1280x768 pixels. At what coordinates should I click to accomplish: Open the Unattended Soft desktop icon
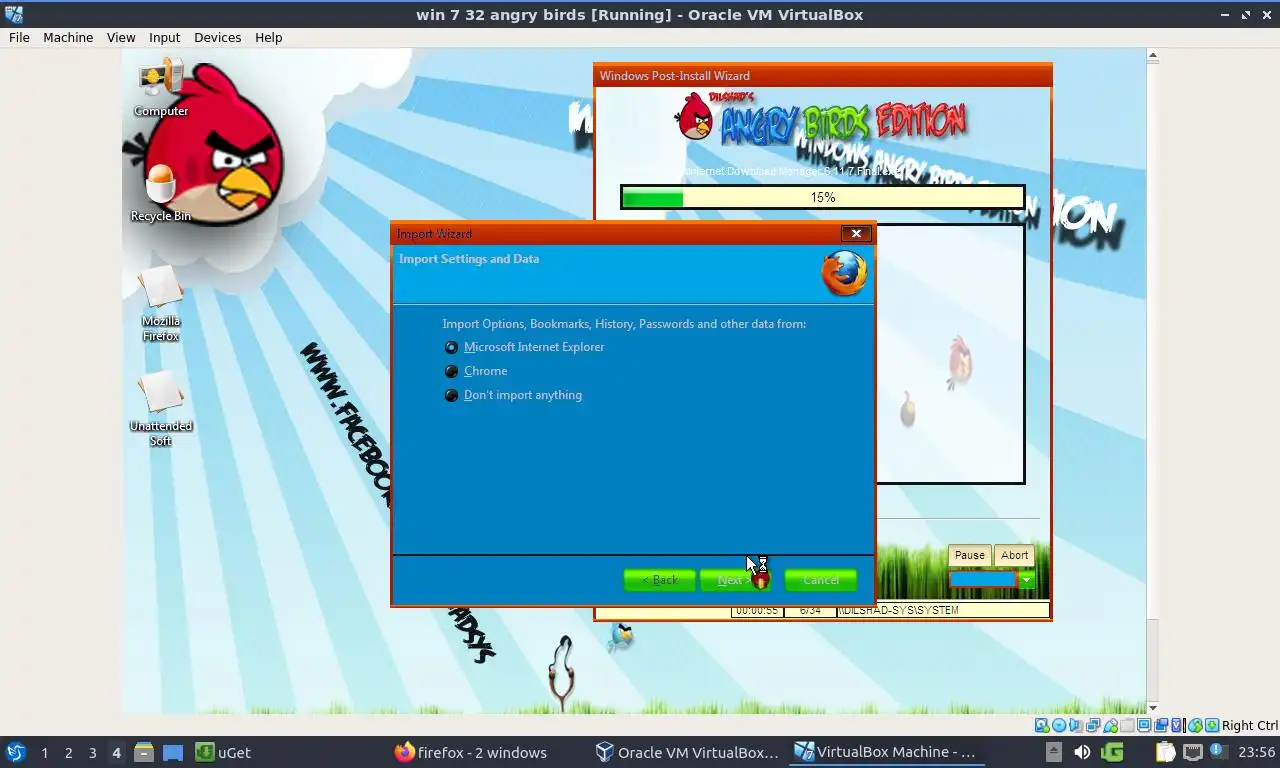[x=161, y=409]
